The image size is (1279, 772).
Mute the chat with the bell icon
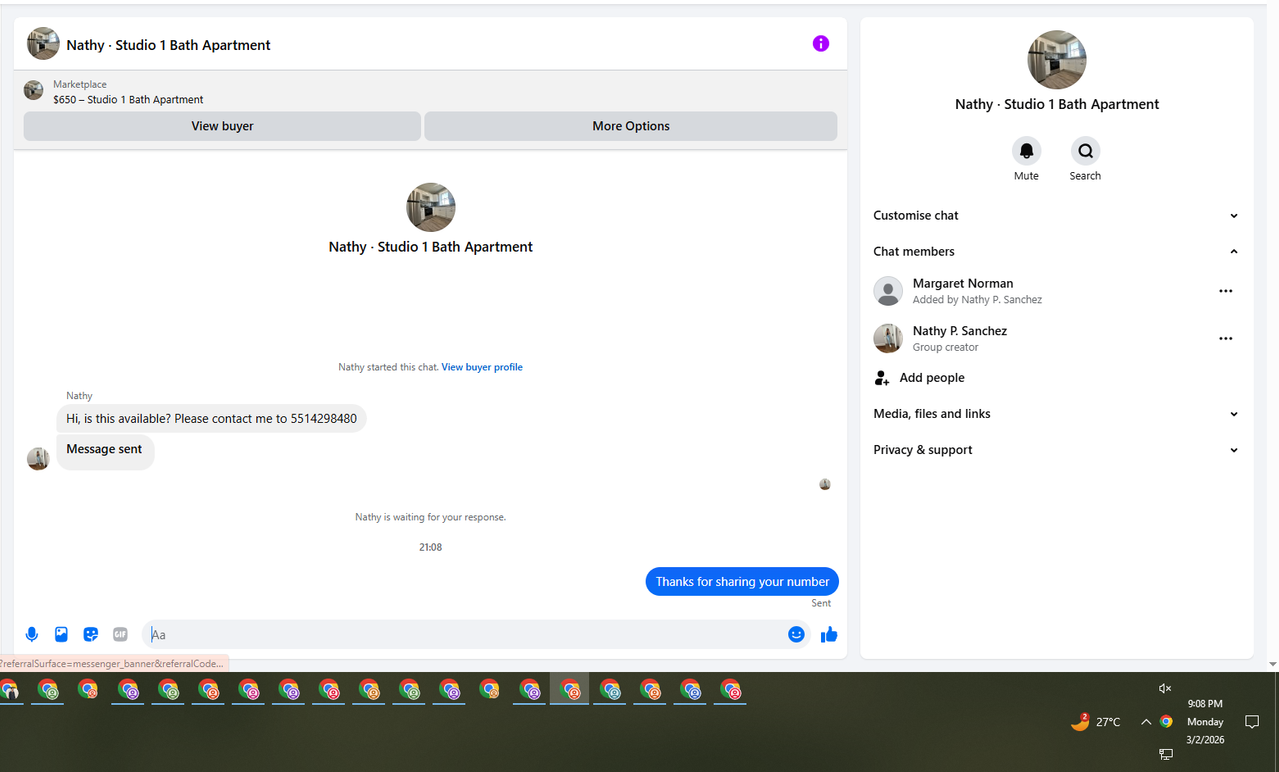(x=1026, y=151)
